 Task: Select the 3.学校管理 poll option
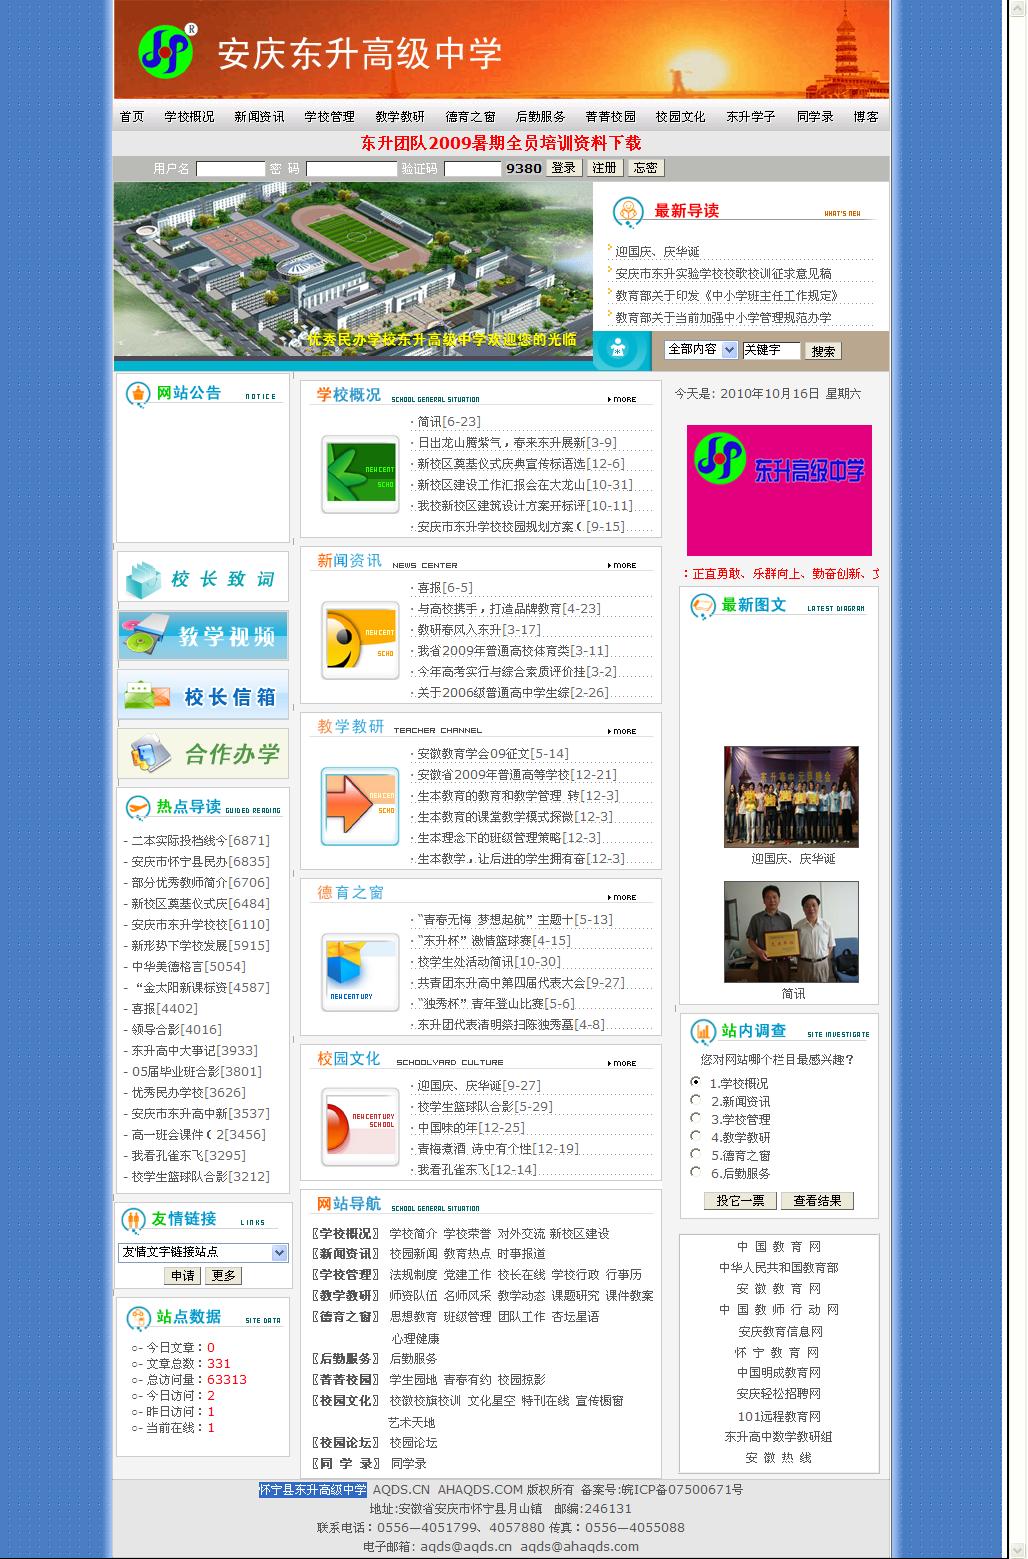[695, 1118]
